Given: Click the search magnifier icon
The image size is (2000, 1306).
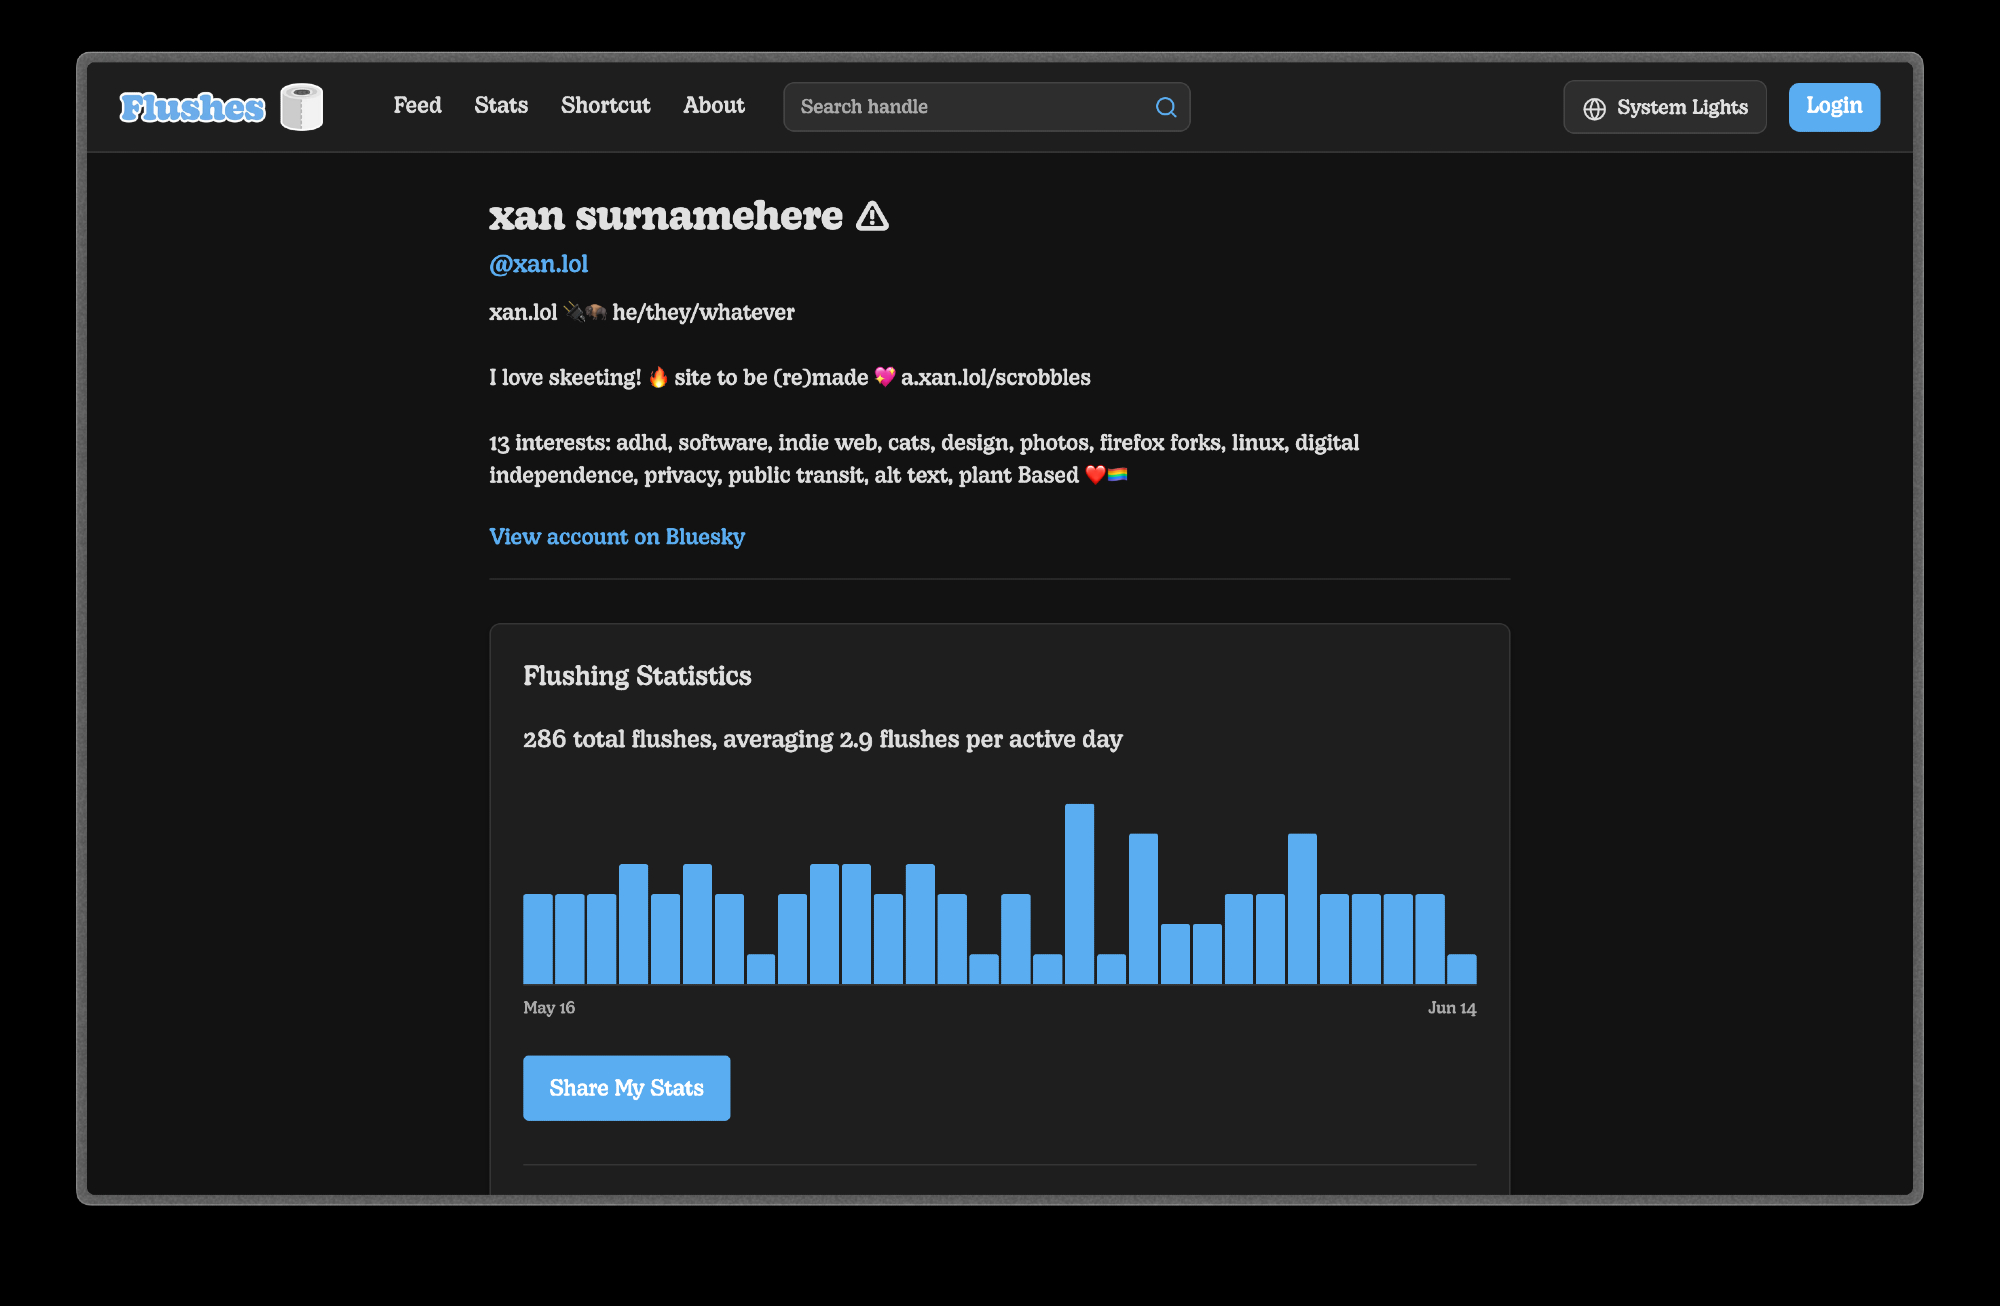Looking at the screenshot, I should pyautogui.click(x=1165, y=107).
